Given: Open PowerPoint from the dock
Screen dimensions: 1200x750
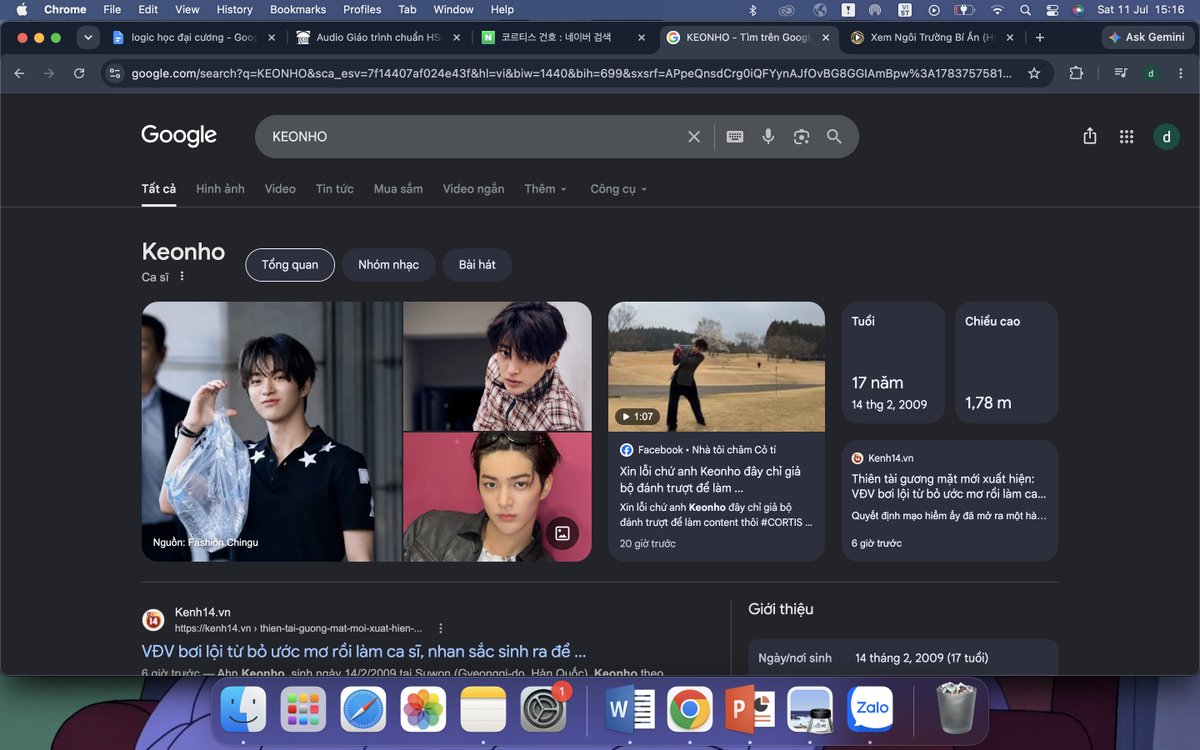Looking at the screenshot, I should (x=750, y=709).
